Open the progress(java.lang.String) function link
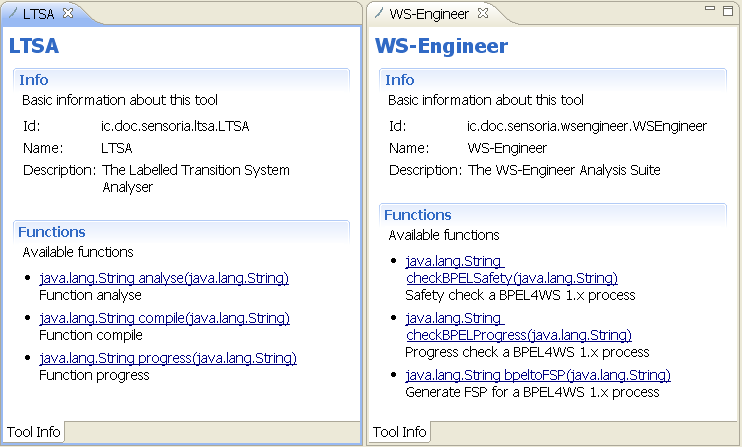The width and height of the screenshot is (742, 447). pyautogui.click(x=168, y=358)
